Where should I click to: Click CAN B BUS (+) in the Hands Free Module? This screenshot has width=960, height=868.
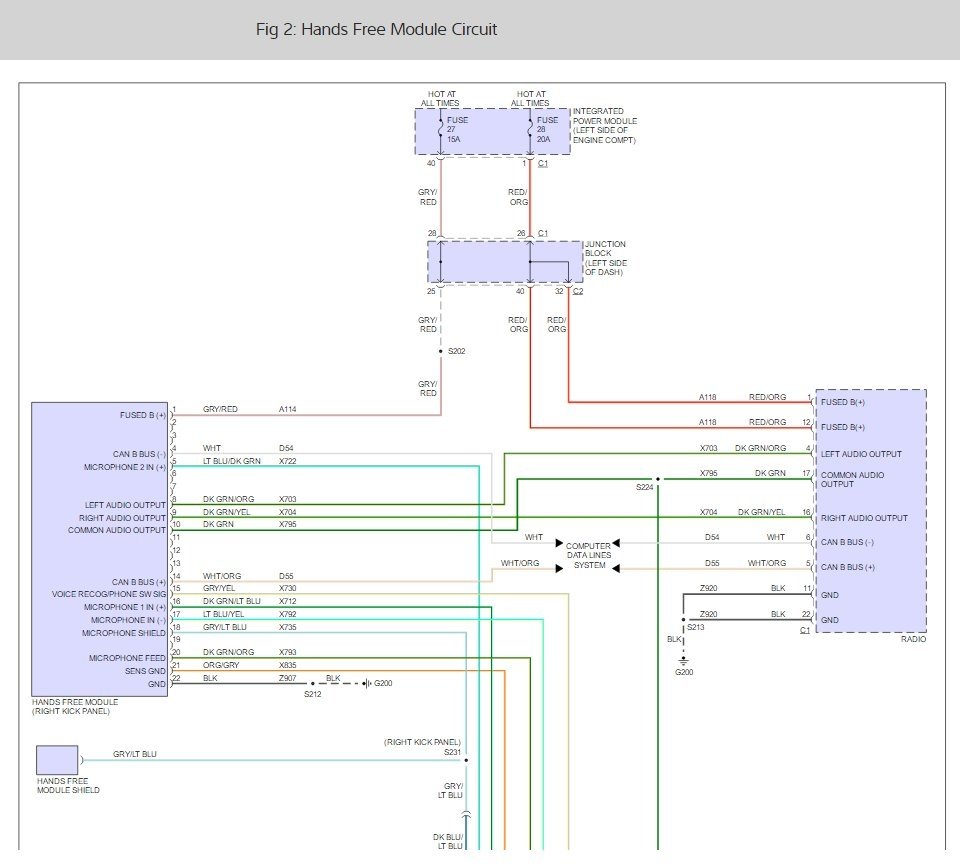click(x=138, y=582)
